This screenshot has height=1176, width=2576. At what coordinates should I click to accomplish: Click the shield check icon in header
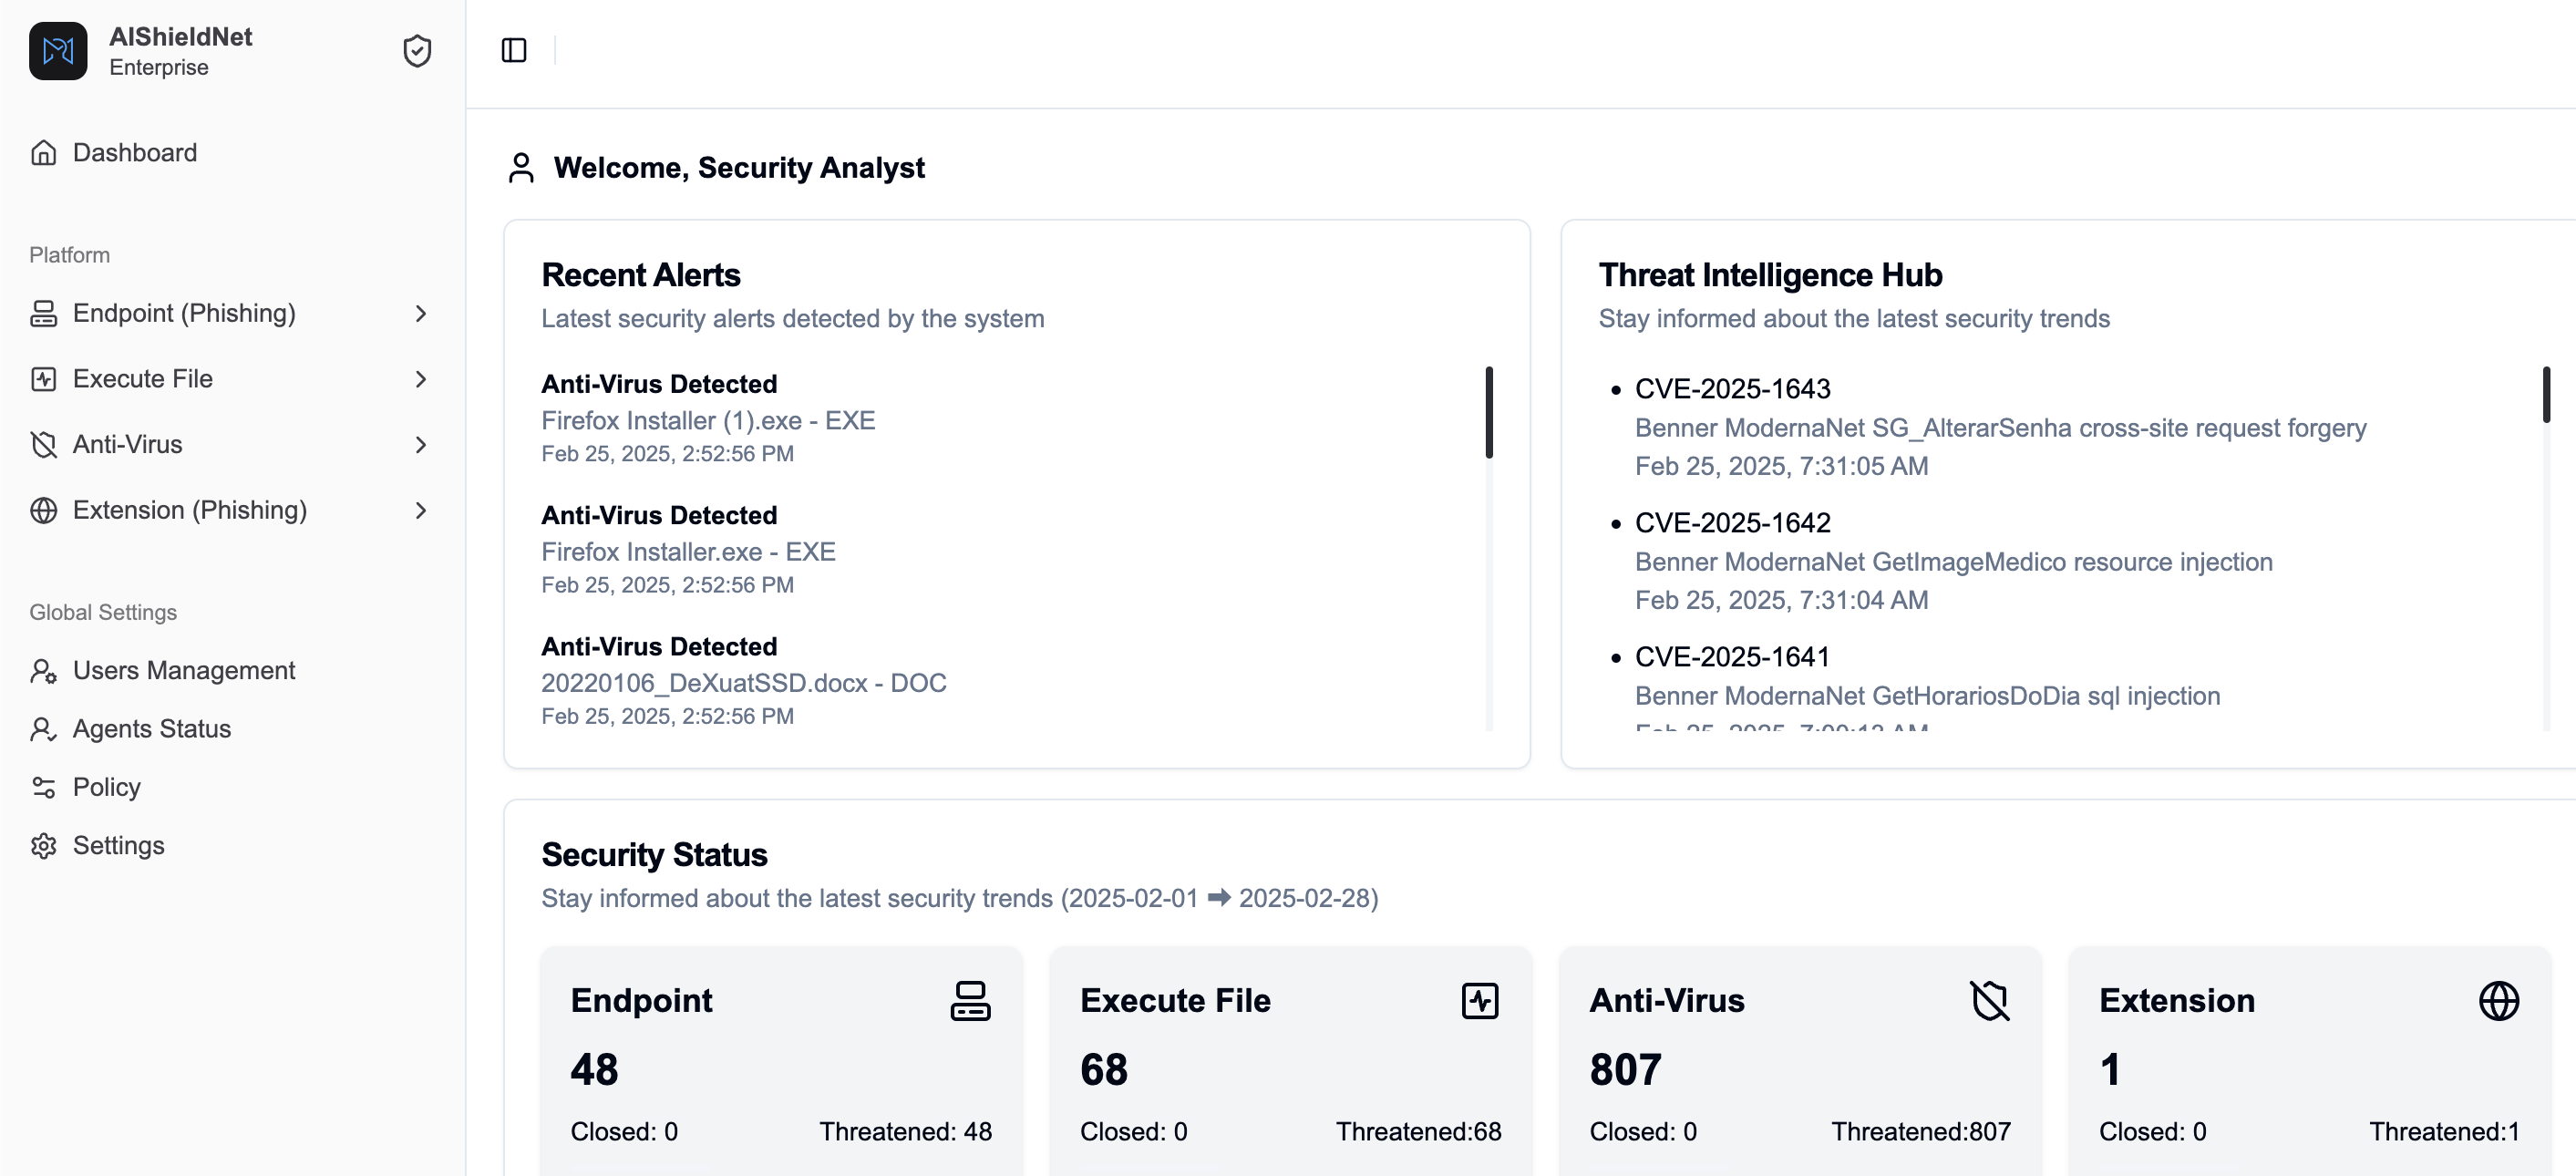[x=417, y=51]
